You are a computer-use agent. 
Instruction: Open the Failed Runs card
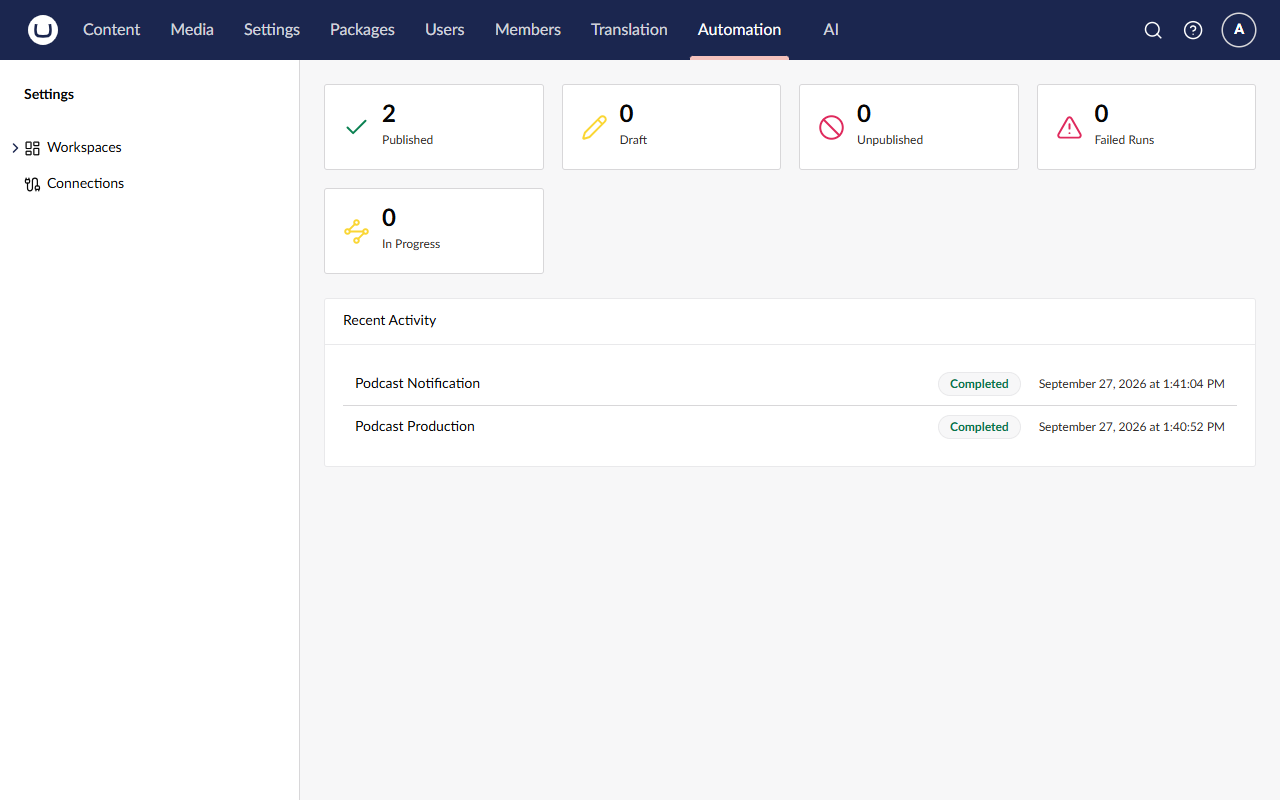[1146, 127]
